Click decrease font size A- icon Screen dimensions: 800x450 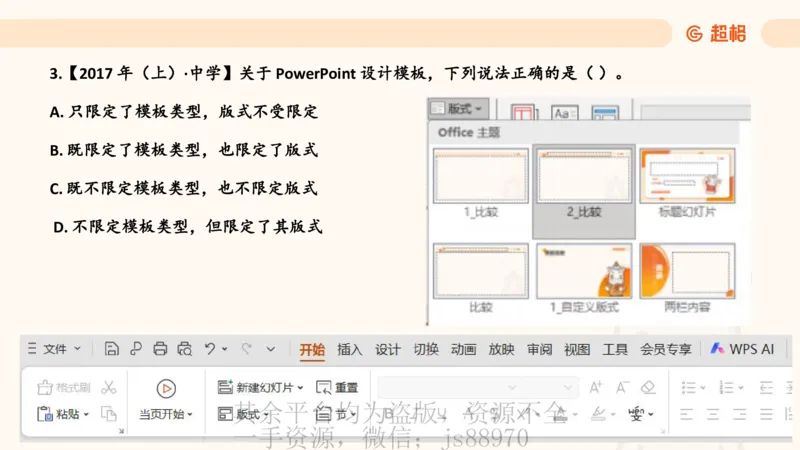[621, 388]
